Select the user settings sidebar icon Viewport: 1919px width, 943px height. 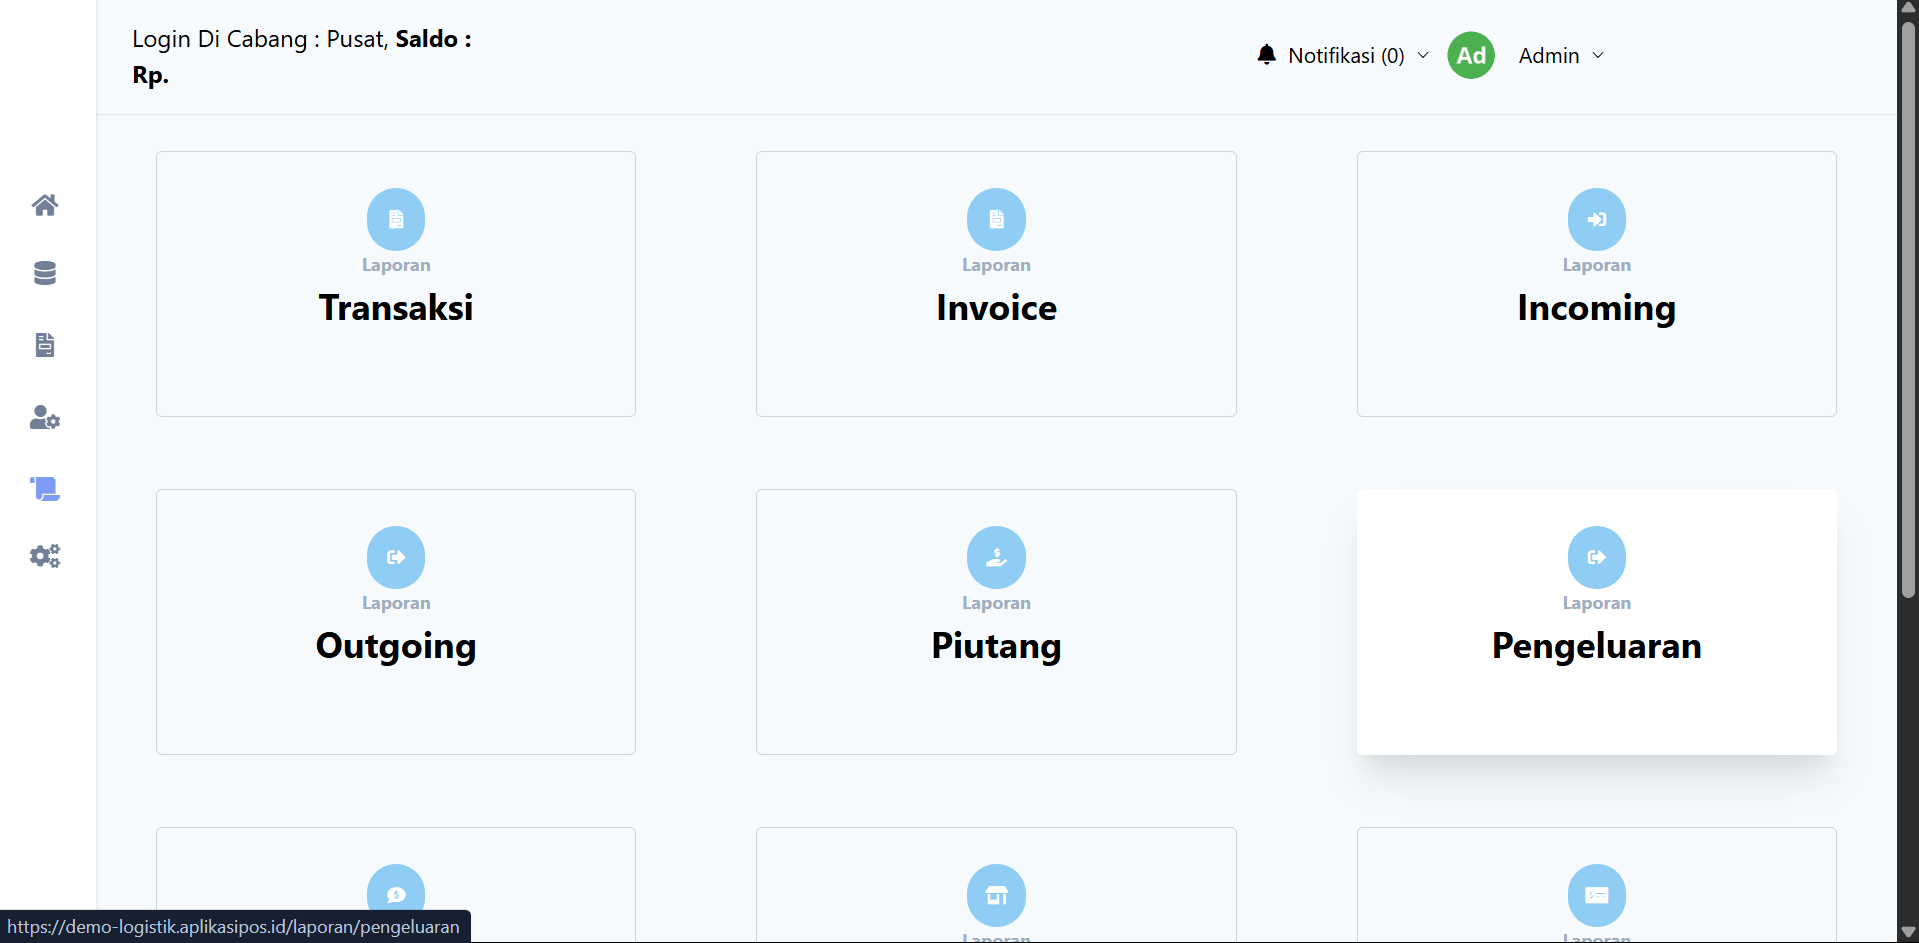tap(45, 417)
